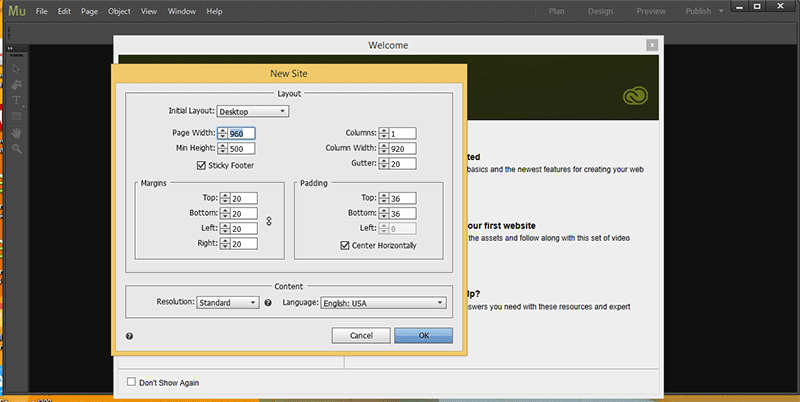Open the Window menu
Viewport: 800px width, 402px height.
click(x=182, y=11)
